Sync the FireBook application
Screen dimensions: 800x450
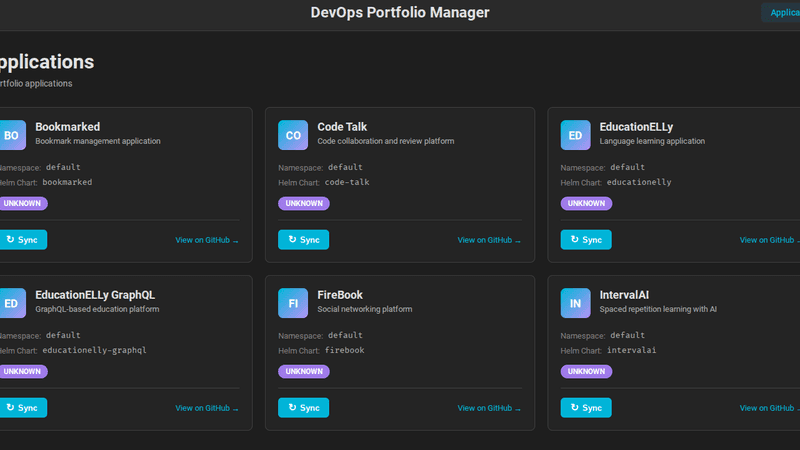[304, 408]
